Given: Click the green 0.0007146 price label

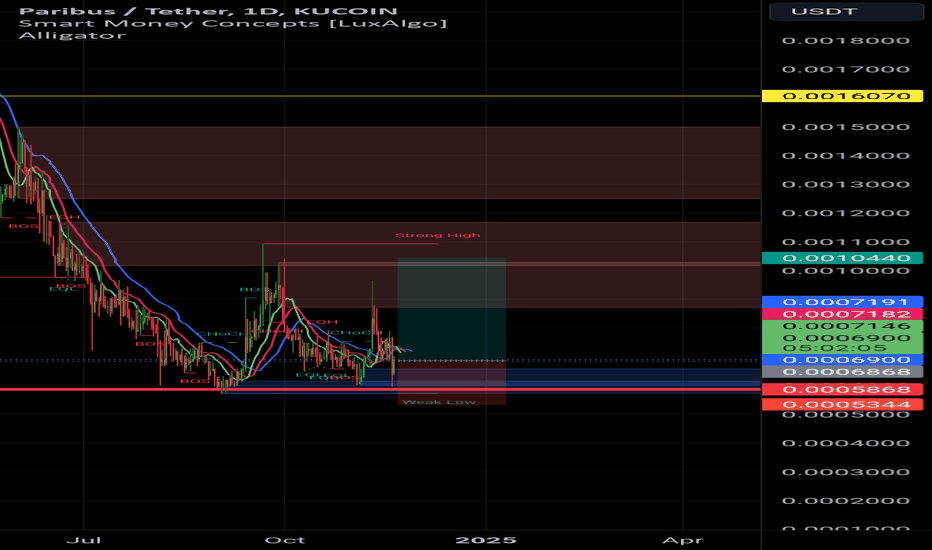Looking at the screenshot, I should click(842, 326).
